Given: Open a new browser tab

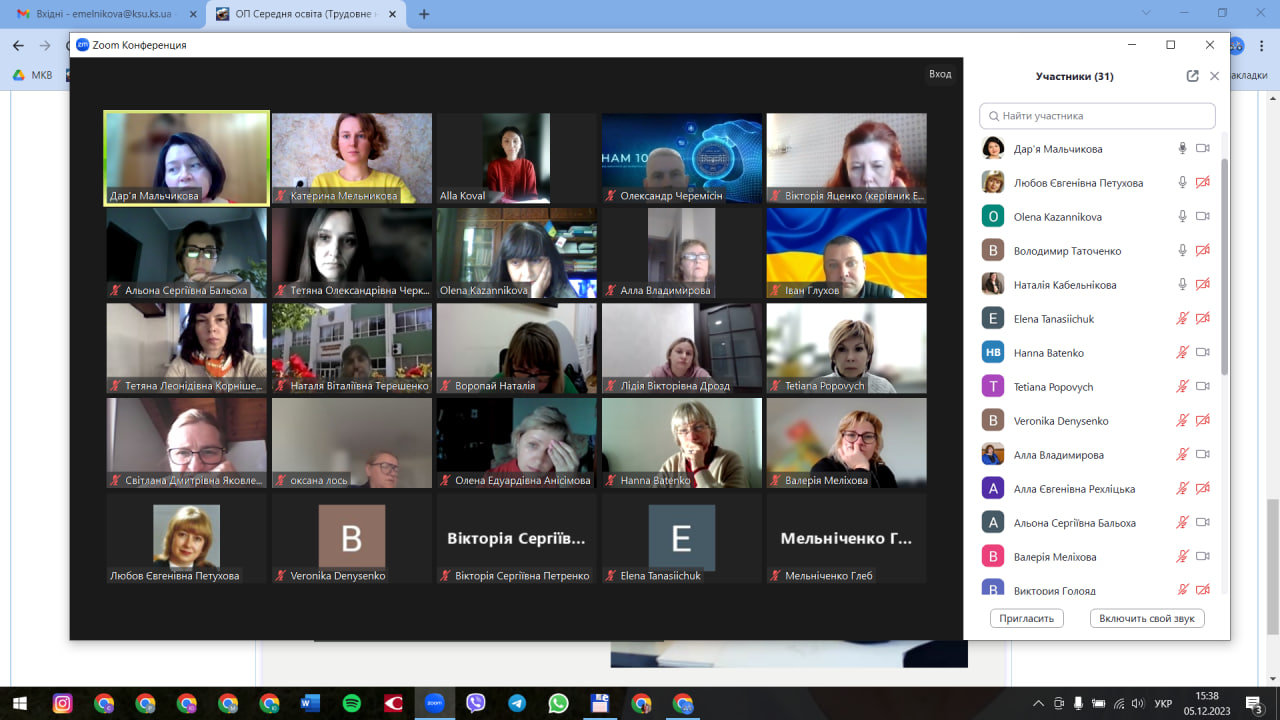Looking at the screenshot, I should (x=424, y=14).
